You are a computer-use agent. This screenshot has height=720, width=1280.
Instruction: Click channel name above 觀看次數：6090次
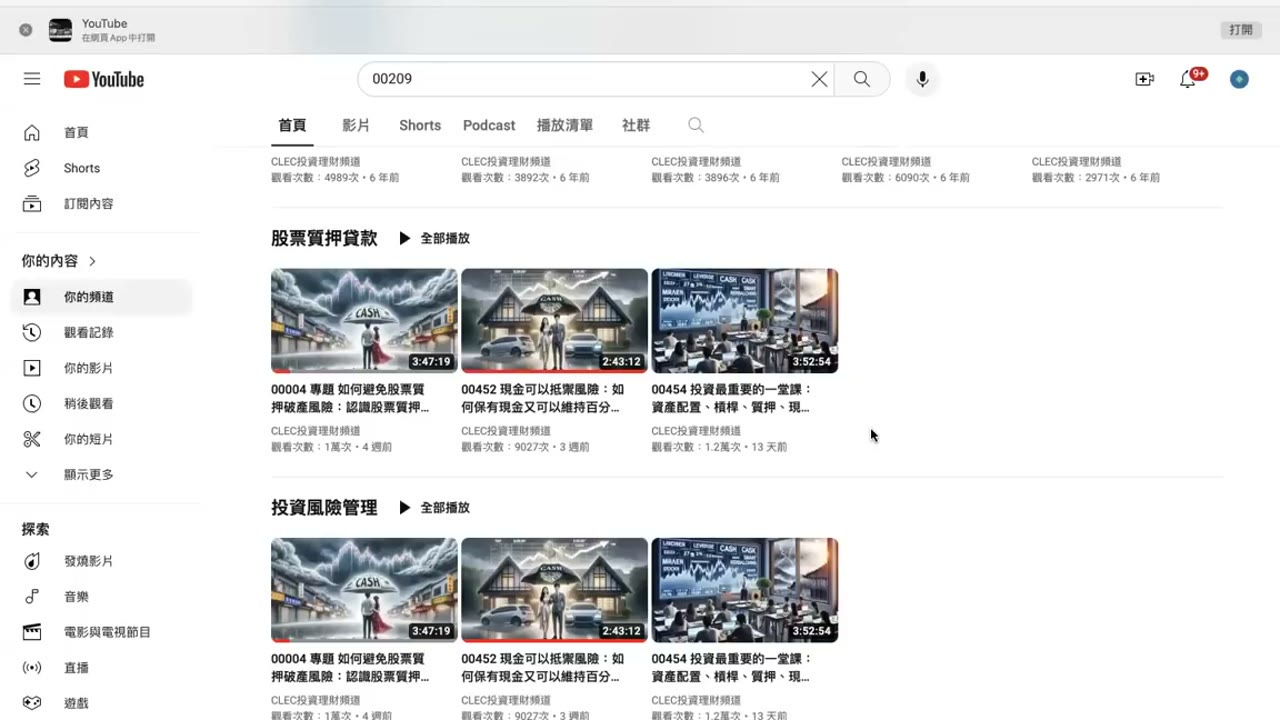pyautogui.click(x=886, y=162)
